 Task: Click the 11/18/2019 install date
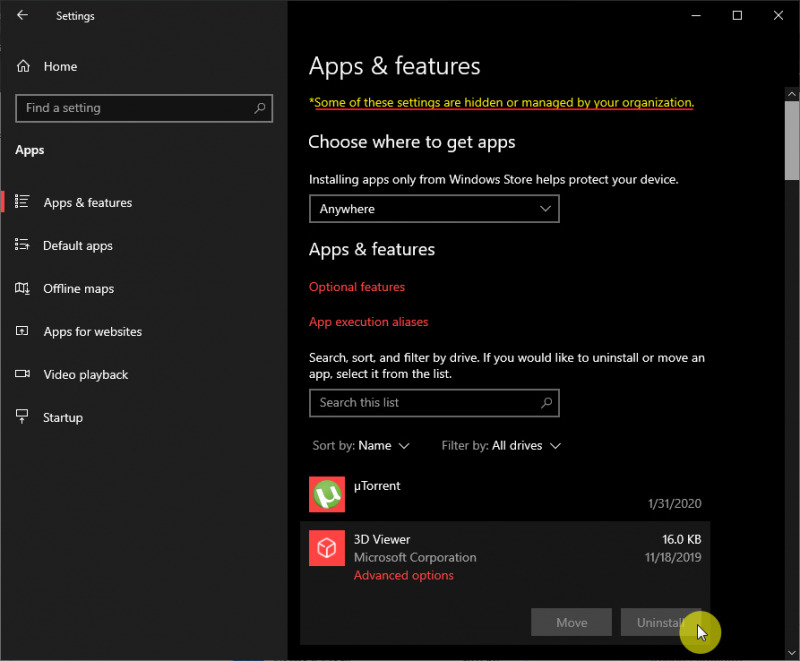coord(673,557)
